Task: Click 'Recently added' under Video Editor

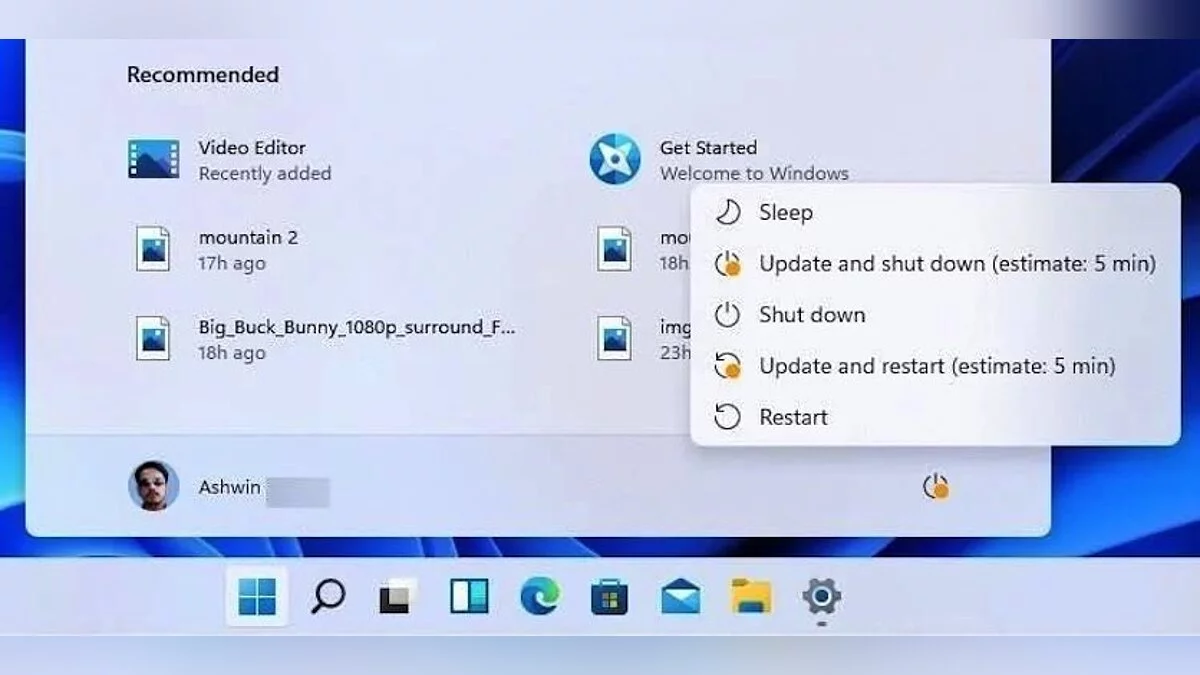Action: pyautogui.click(x=264, y=173)
